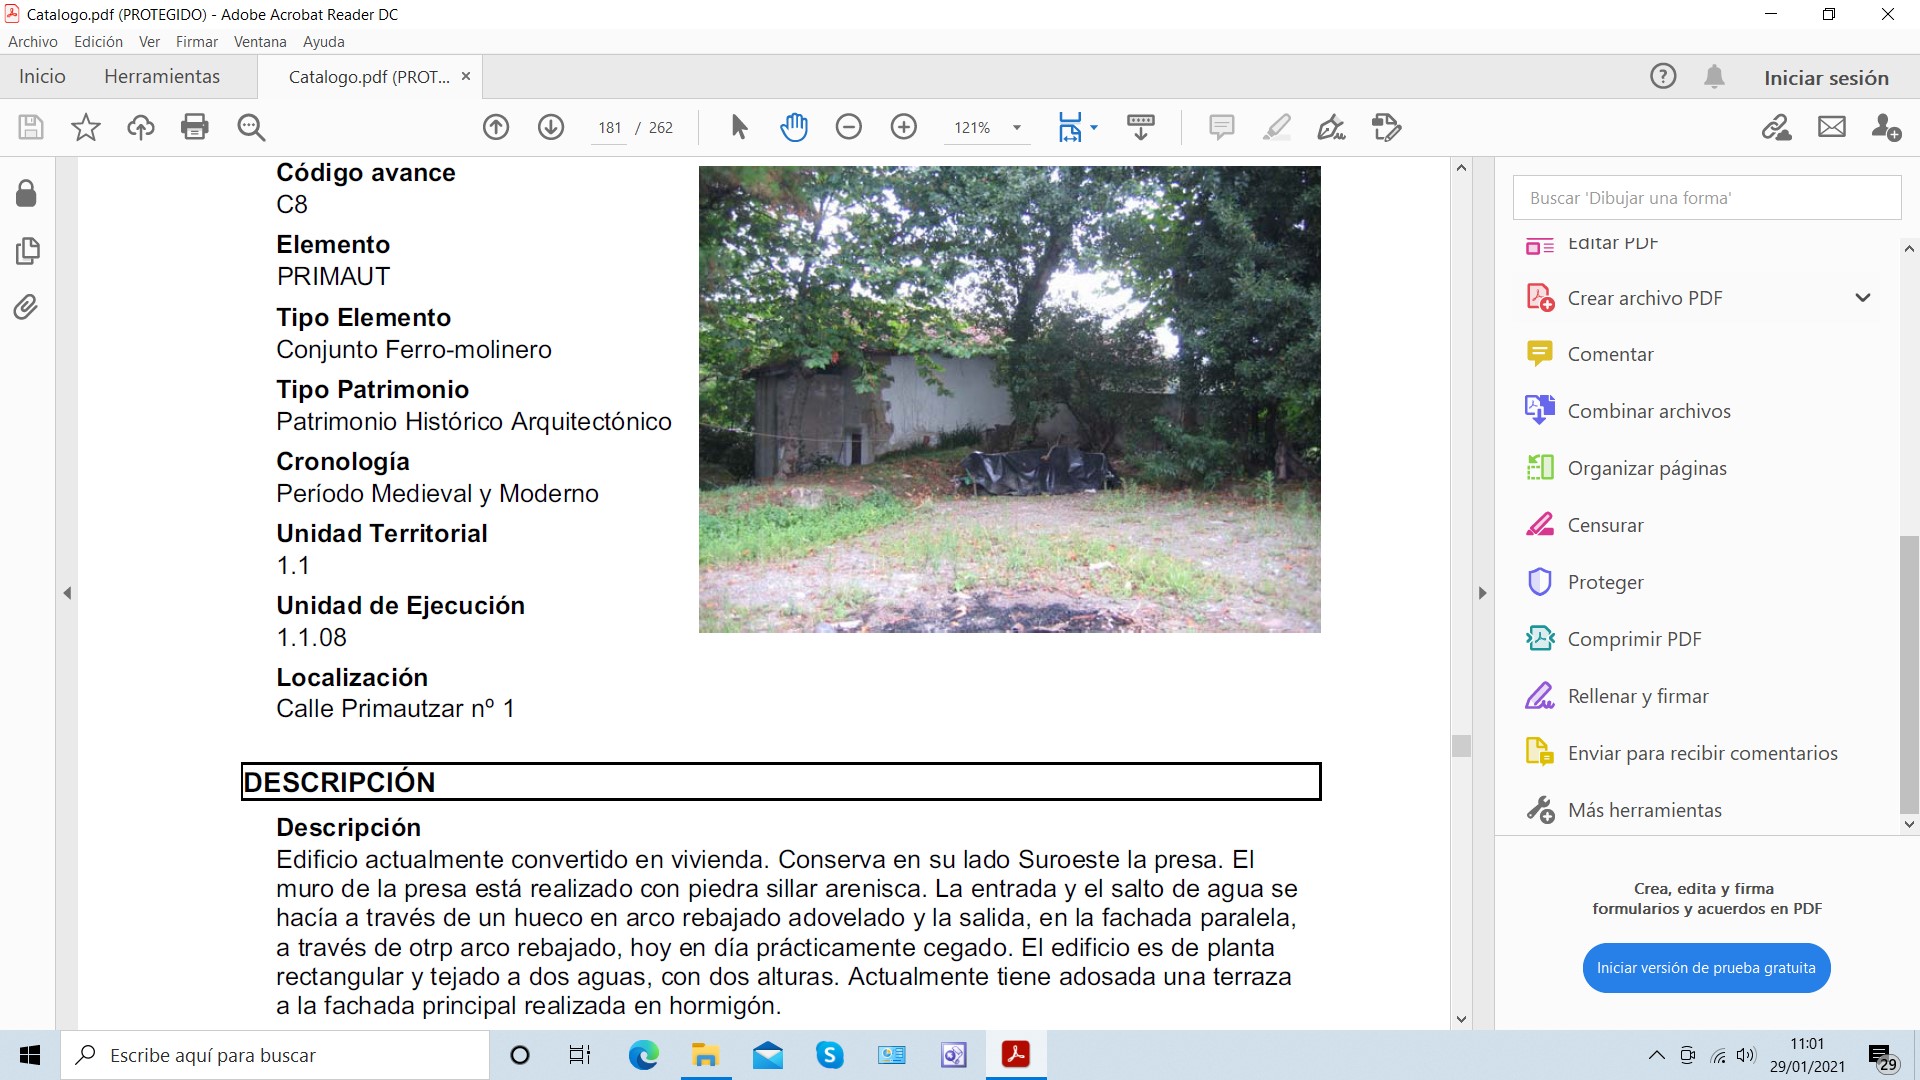Open the notifications bell
This screenshot has height=1080, width=1920.
1714,76
